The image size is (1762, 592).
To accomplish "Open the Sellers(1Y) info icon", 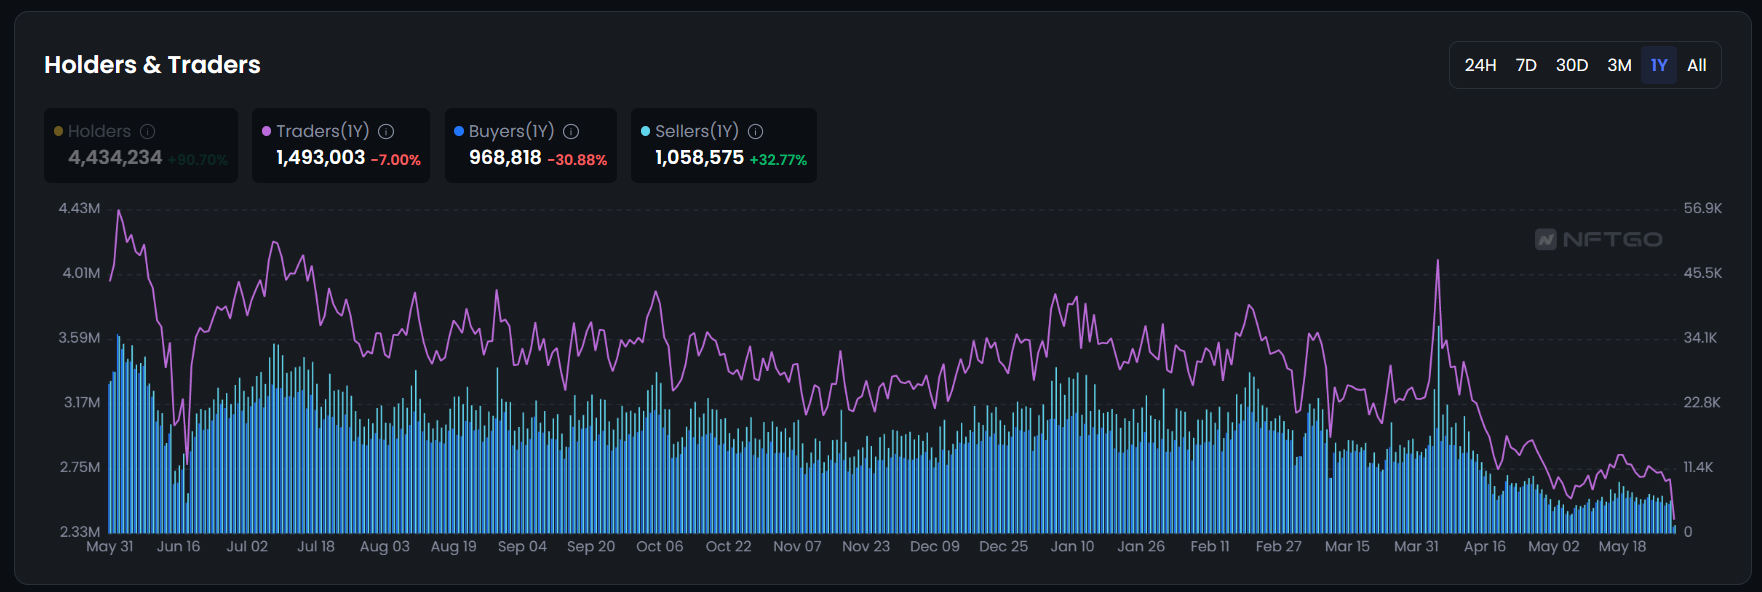I will click(x=756, y=131).
